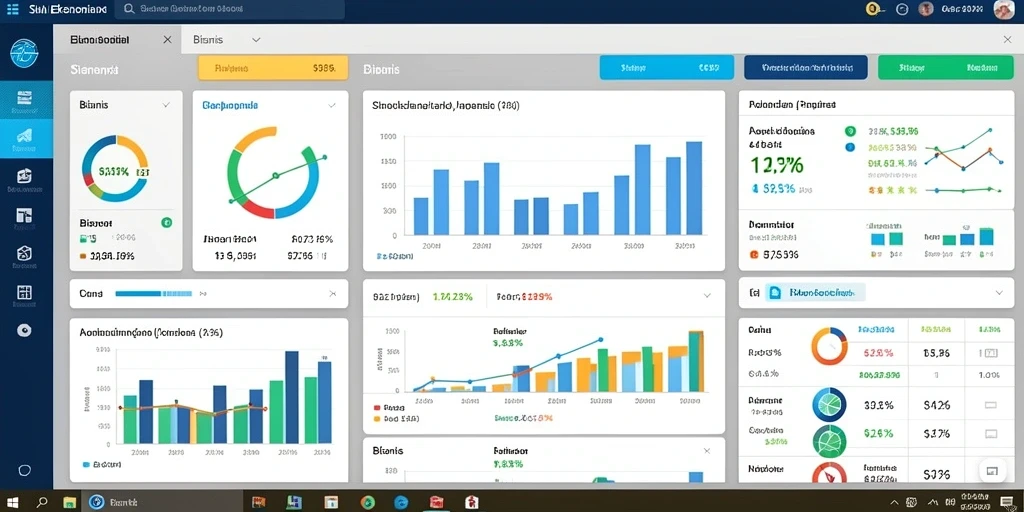Viewport: 1024px width, 512px height.
Task: Expand the chevron on the gauge chart card
Action: click(331, 104)
